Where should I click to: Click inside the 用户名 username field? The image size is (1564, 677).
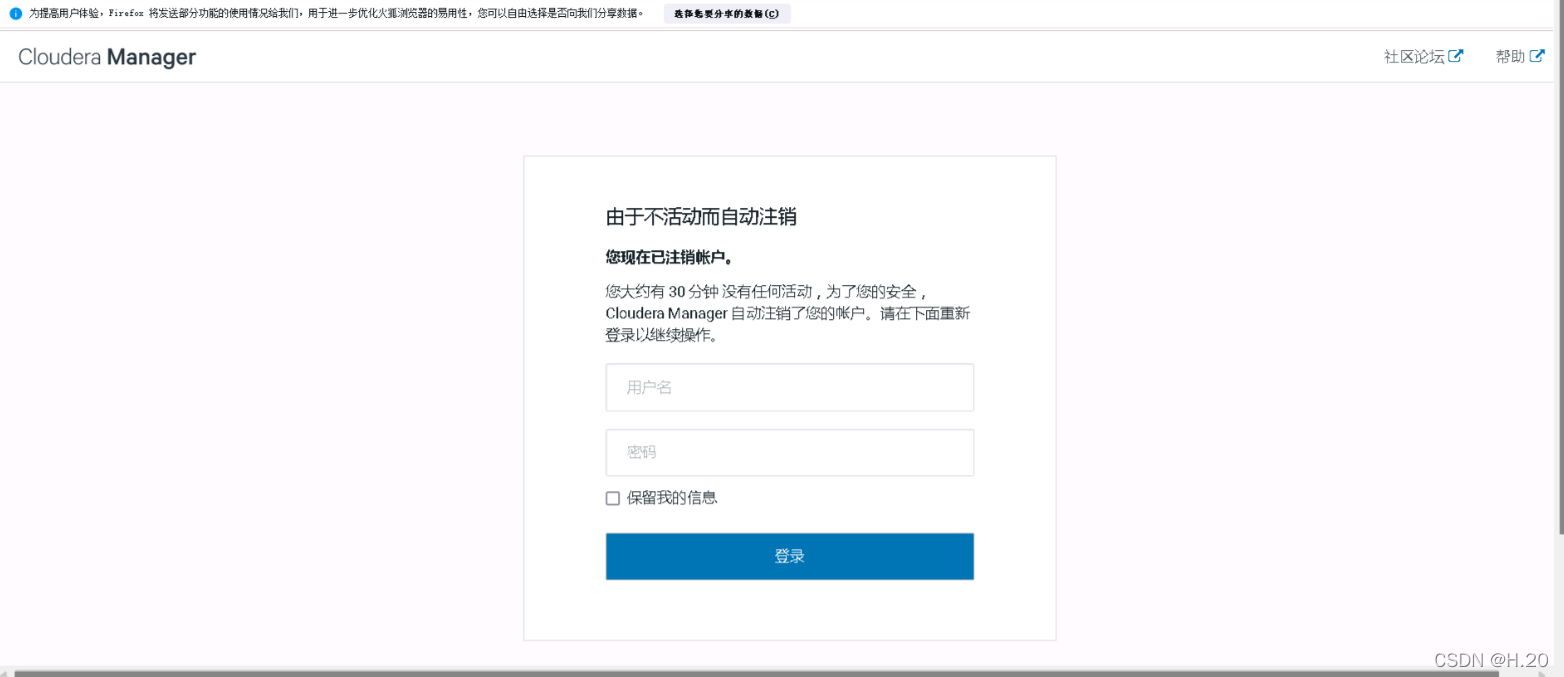(789, 387)
